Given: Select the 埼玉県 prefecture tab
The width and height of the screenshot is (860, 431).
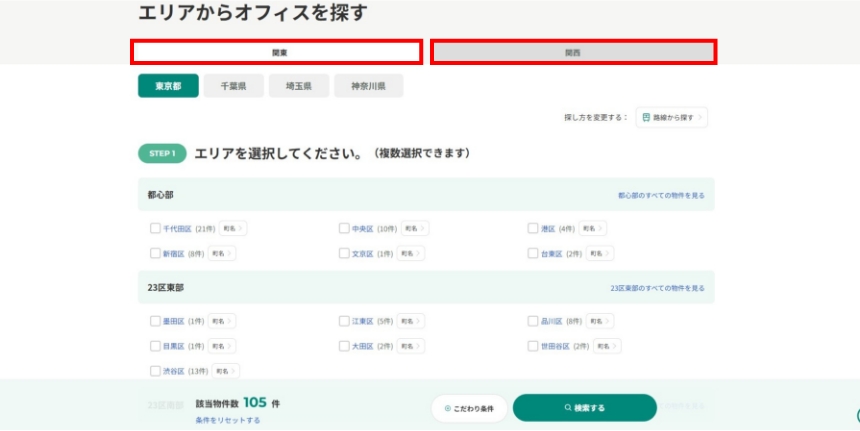Looking at the screenshot, I should [x=298, y=86].
